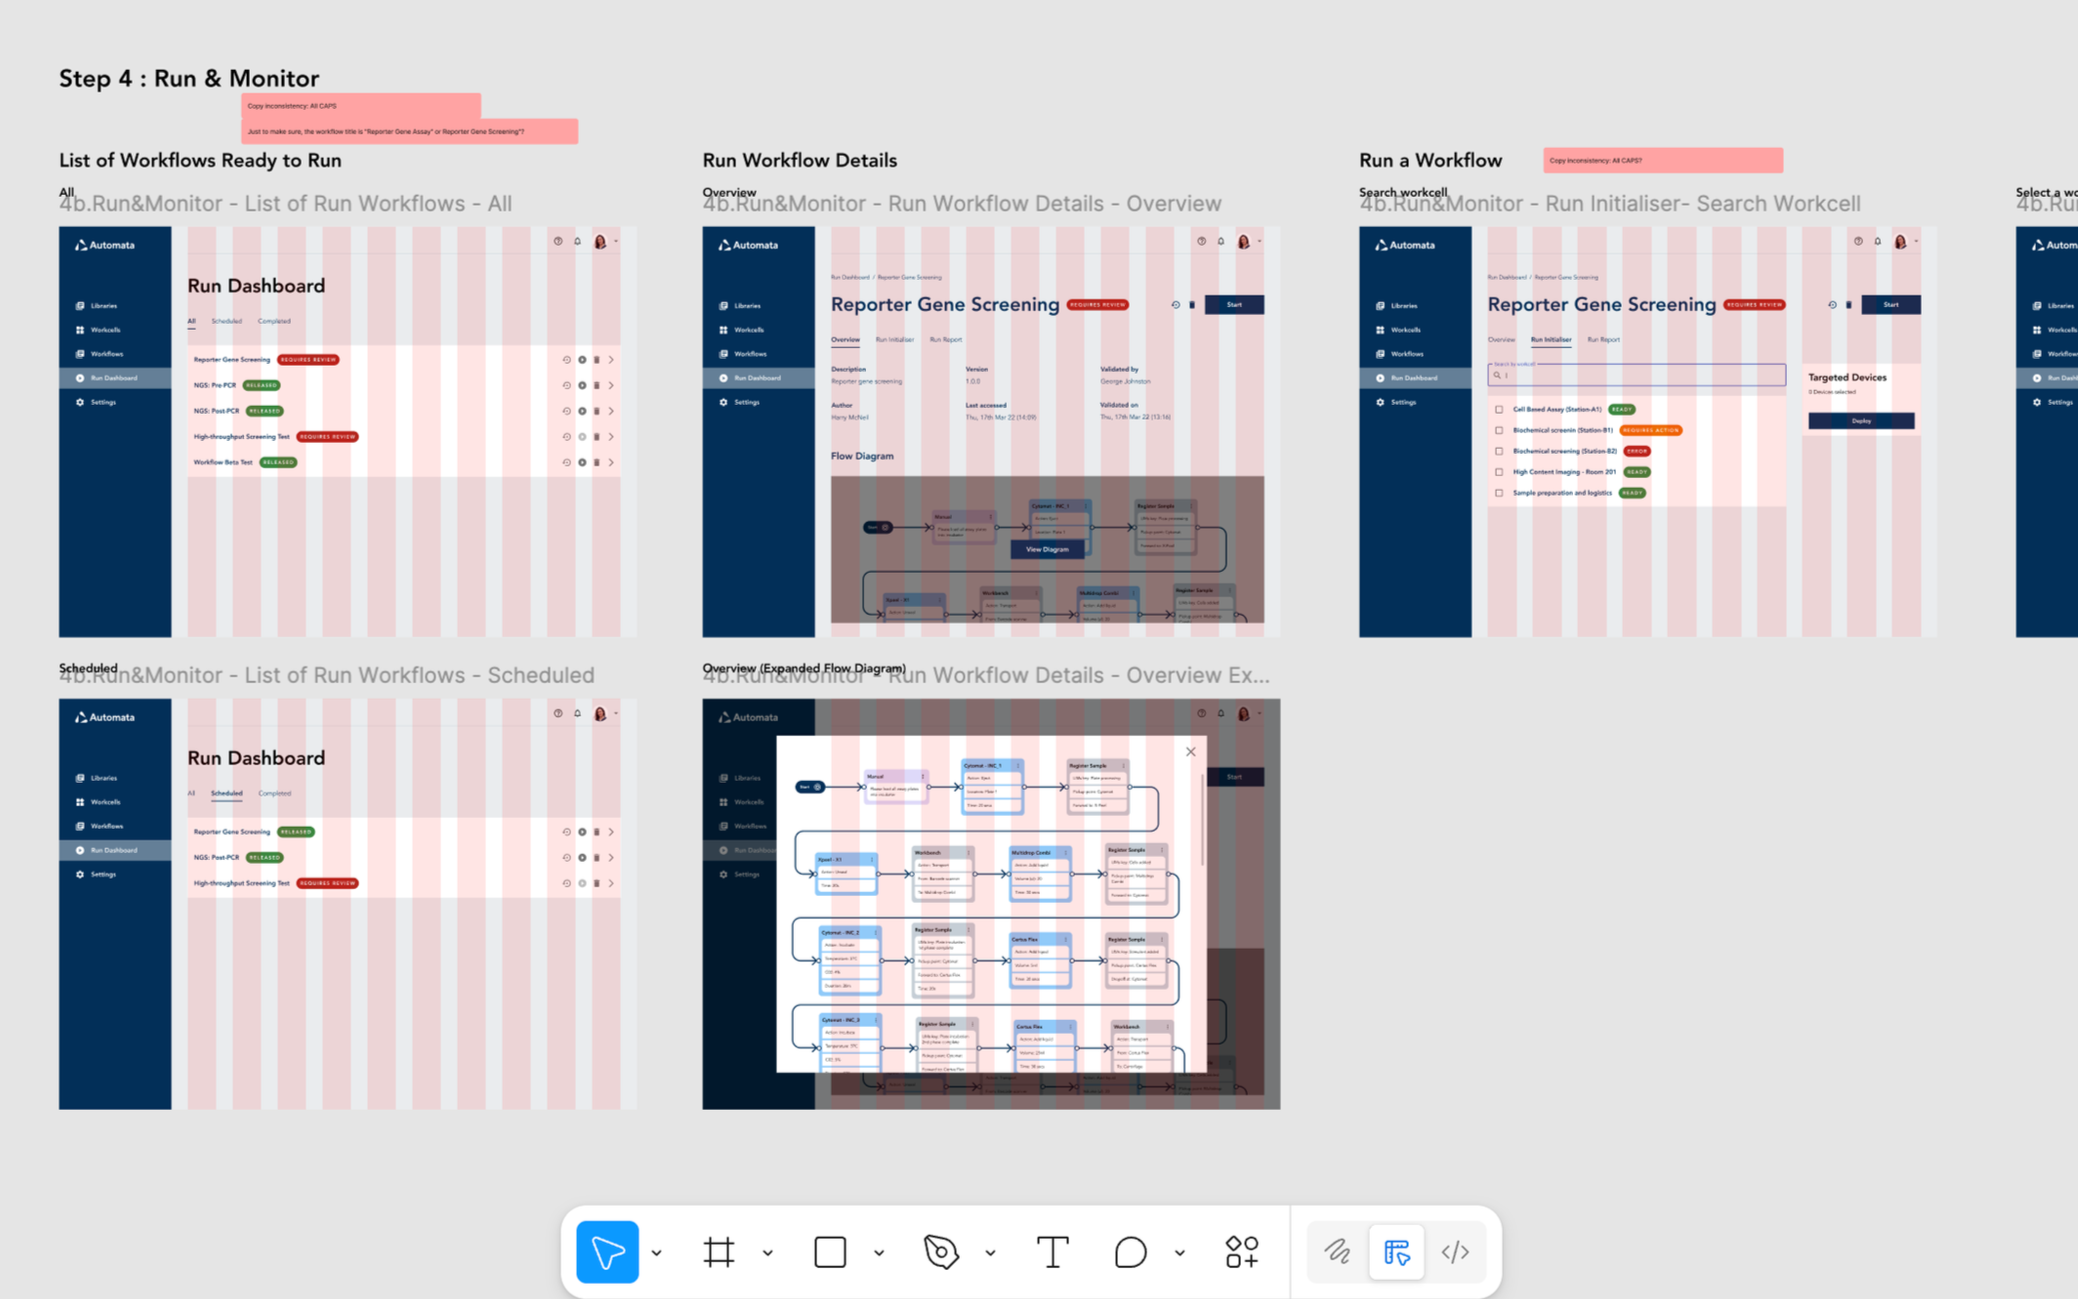Check the Cell Based Assay (Station-A1) checkbox
Image resolution: width=2078 pixels, height=1299 pixels.
pyautogui.click(x=1498, y=409)
